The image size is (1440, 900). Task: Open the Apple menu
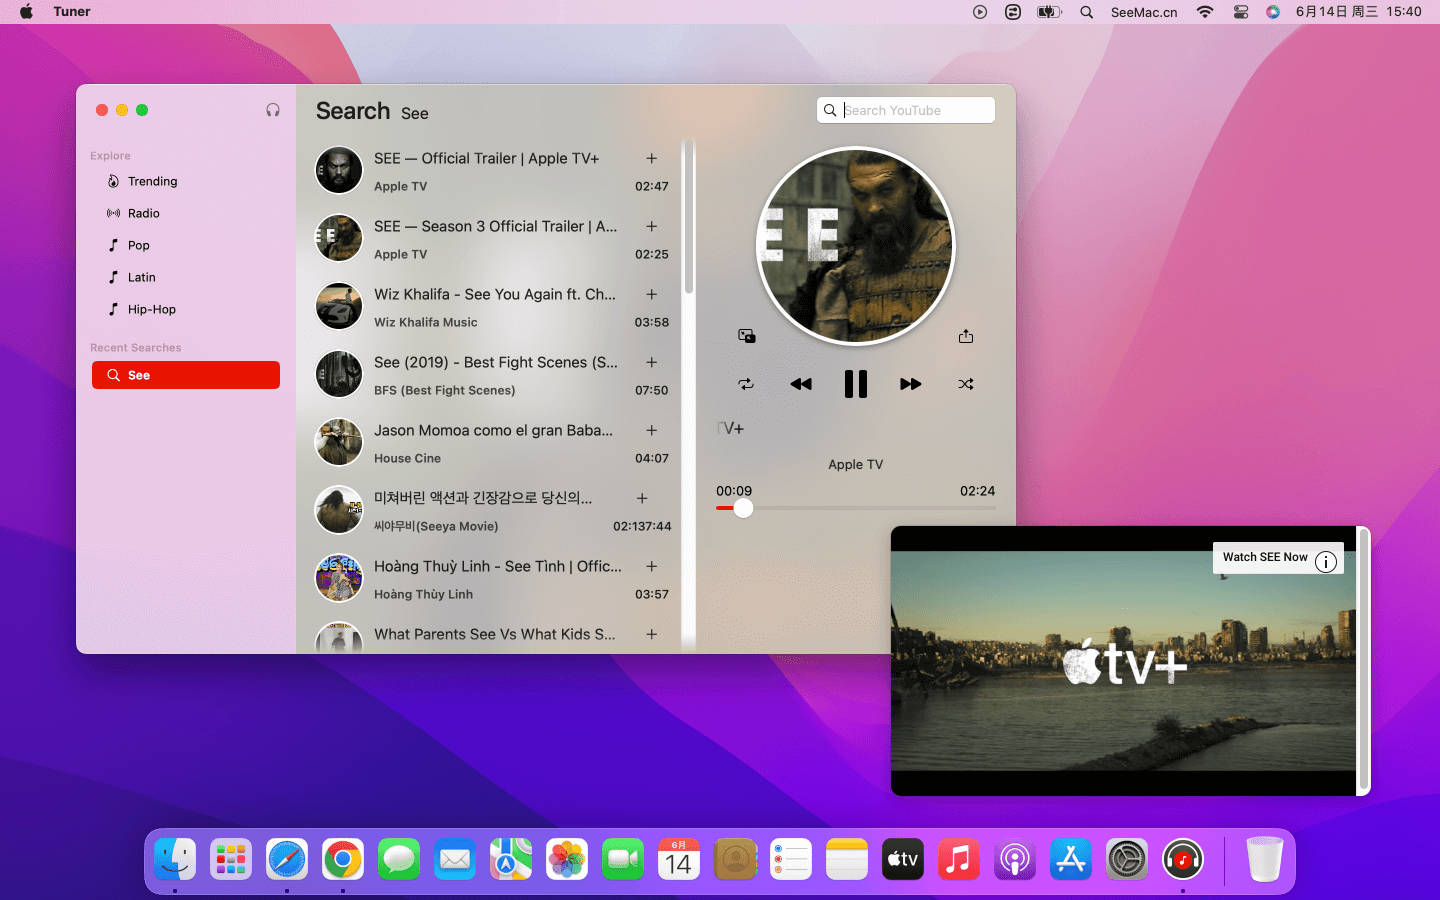(27, 12)
